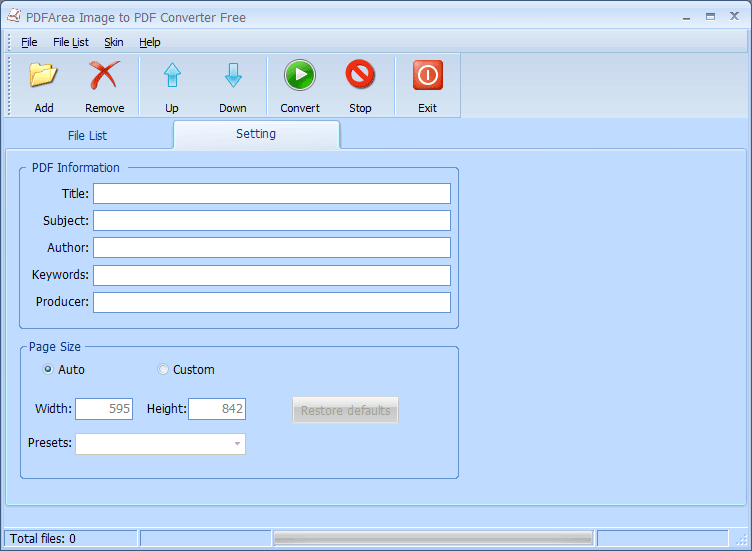Click the Stop icon in toolbar
Screen dimensions: 752x551
tap(360, 74)
